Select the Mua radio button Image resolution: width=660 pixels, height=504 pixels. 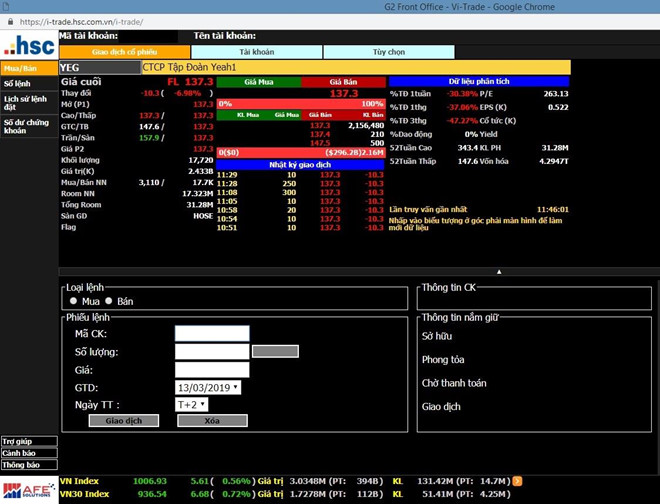(74, 301)
